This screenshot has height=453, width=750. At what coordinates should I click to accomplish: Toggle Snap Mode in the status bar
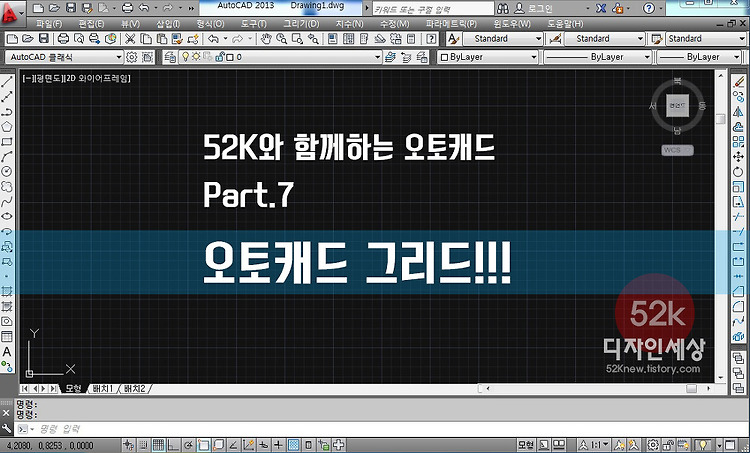(x=143, y=445)
